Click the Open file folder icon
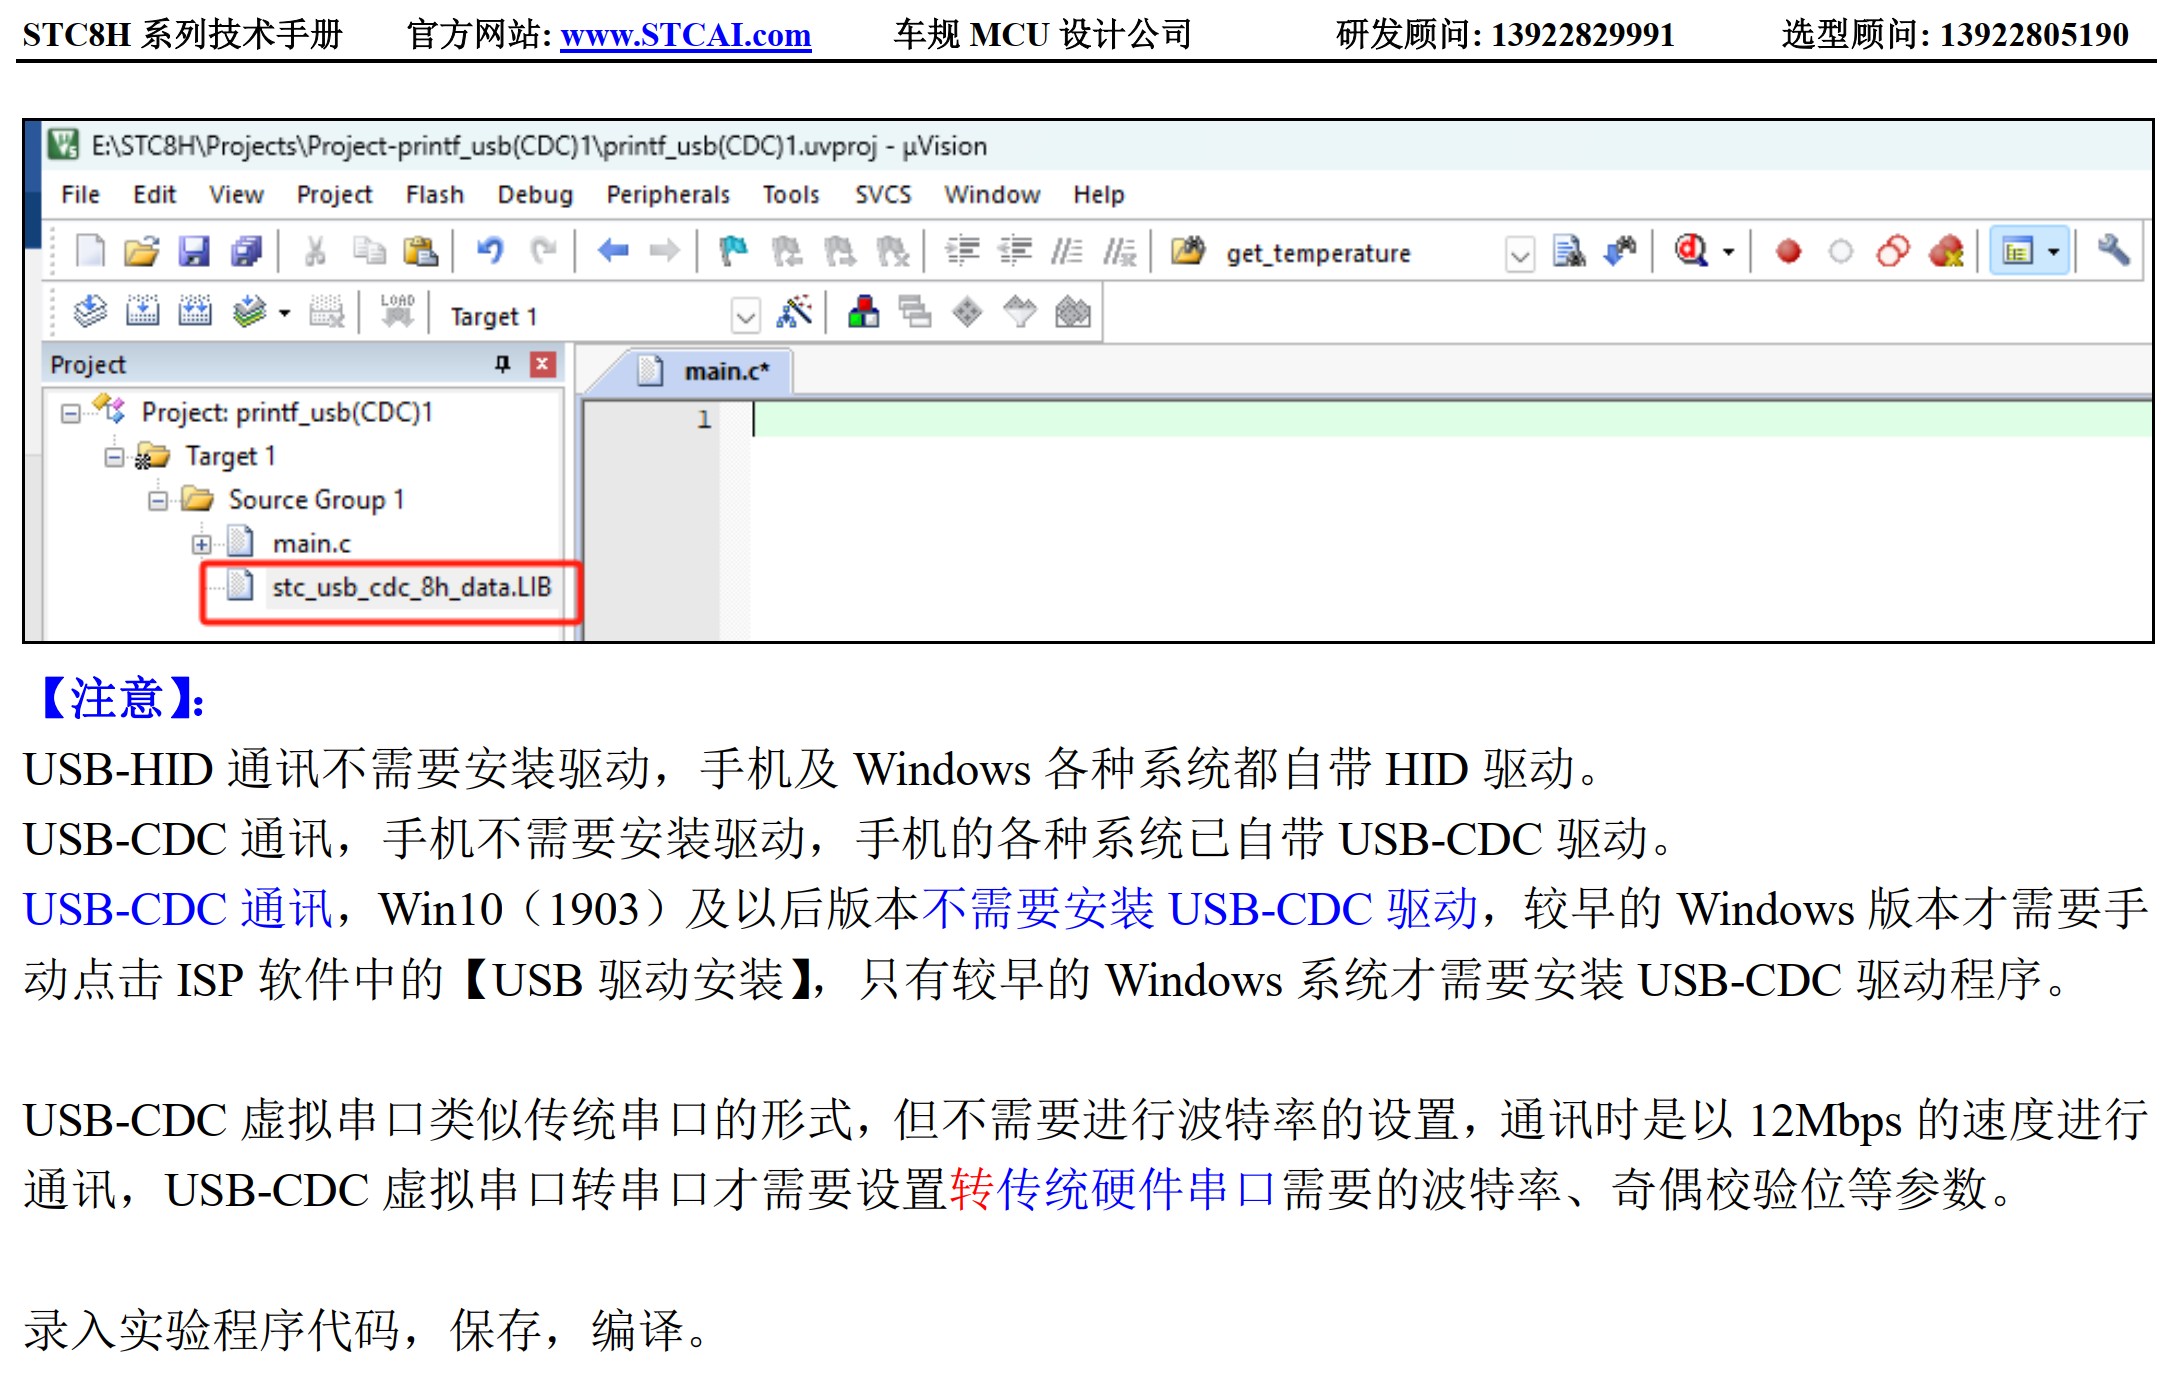Viewport: 2182px width, 1375px height. coord(142,251)
